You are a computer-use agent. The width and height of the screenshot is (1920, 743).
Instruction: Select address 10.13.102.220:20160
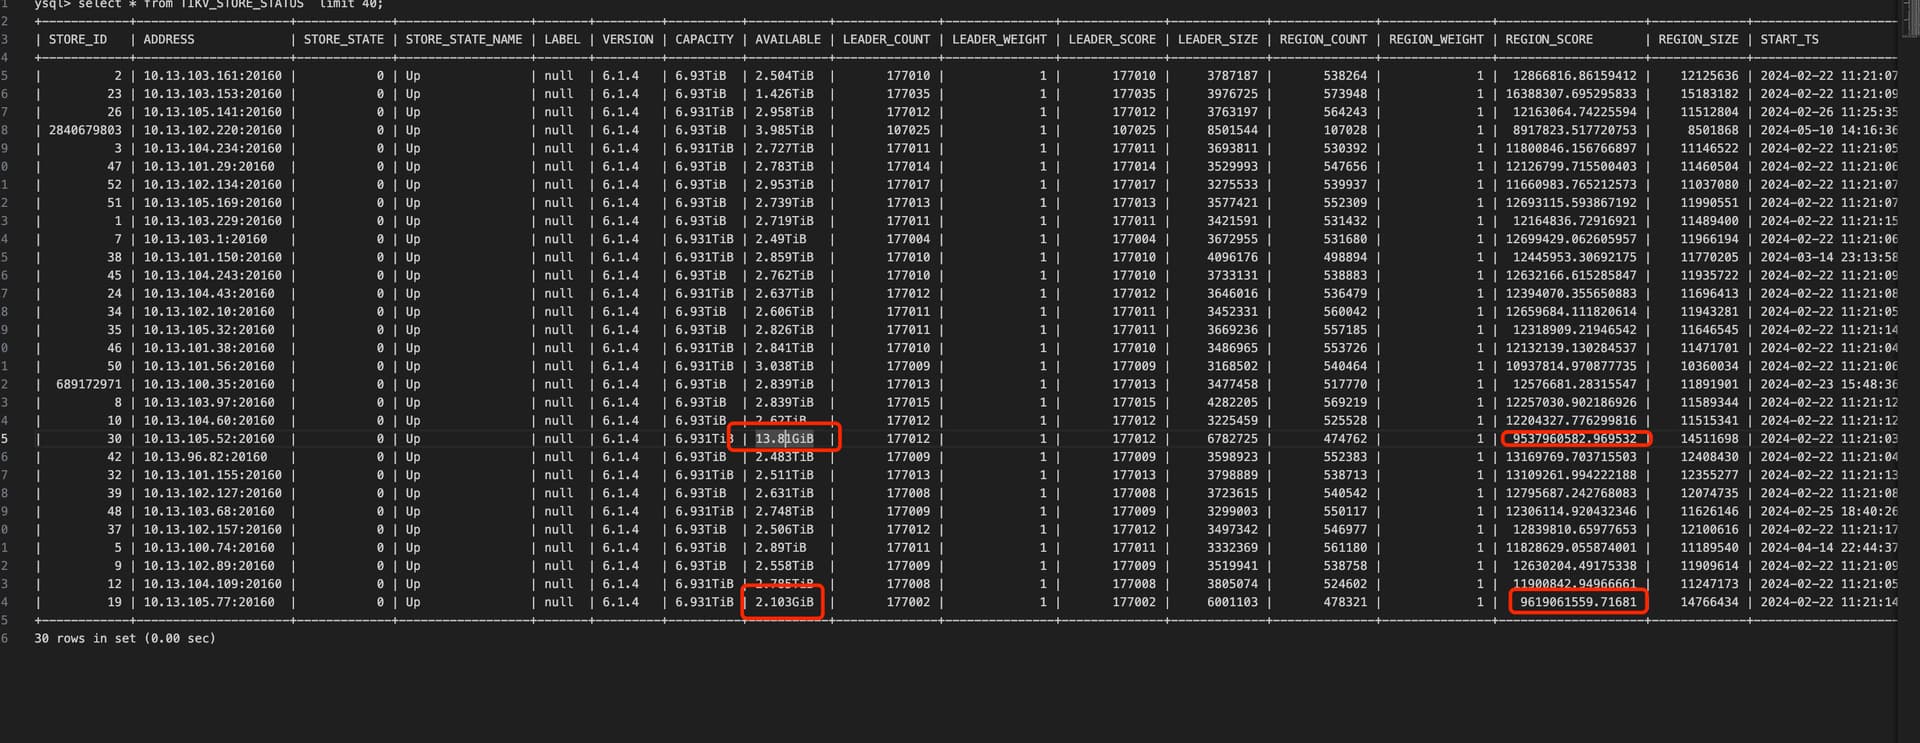[212, 130]
